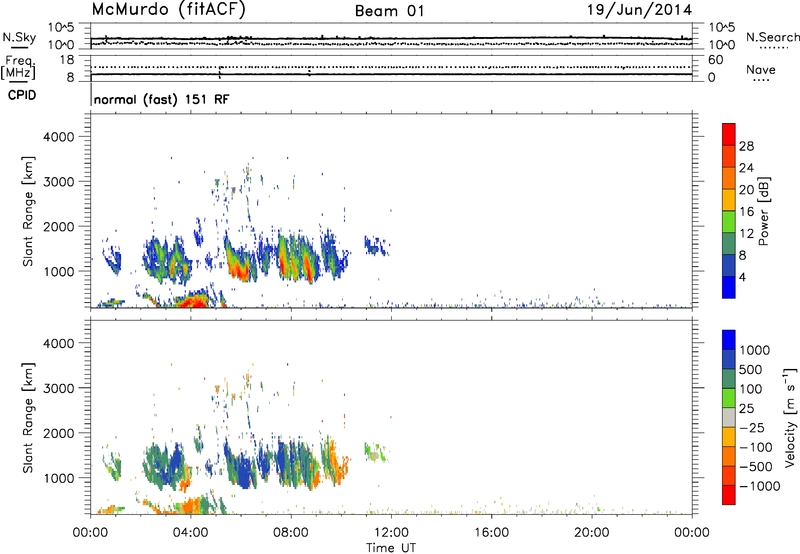Click the 'Freq. [MHz]' axis label
Image resolution: width=800 pixels, height=554 pixels.
pos(18,67)
